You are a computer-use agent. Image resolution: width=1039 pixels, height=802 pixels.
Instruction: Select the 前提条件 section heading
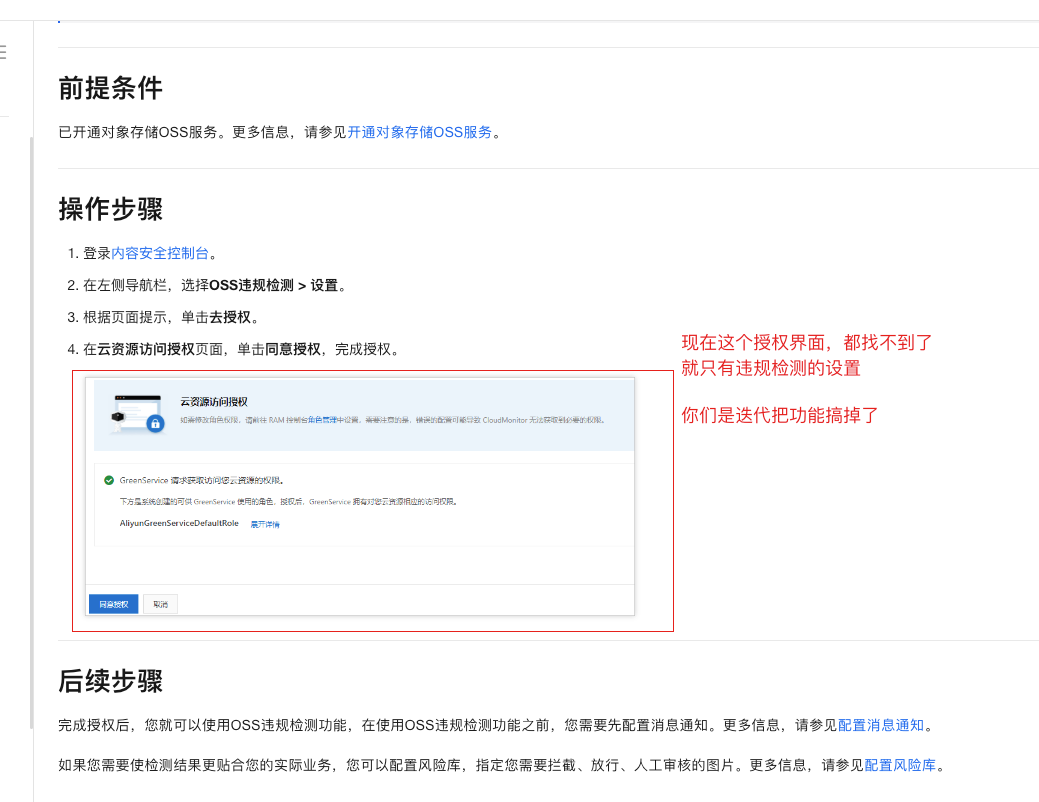click(110, 89)
